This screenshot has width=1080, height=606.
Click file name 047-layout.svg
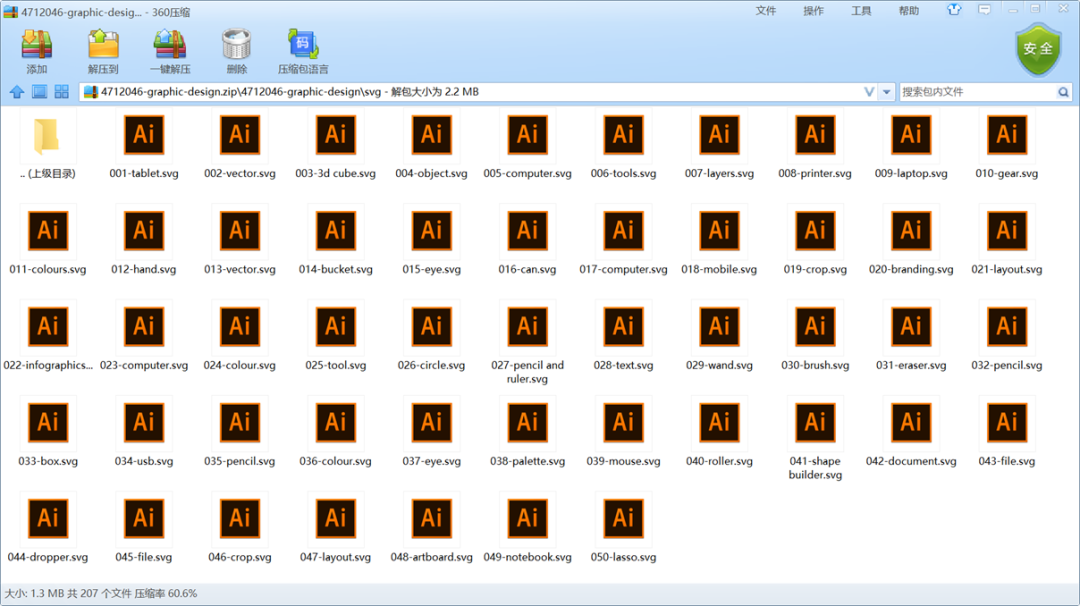pyautogui.click(x=335, y=556)
